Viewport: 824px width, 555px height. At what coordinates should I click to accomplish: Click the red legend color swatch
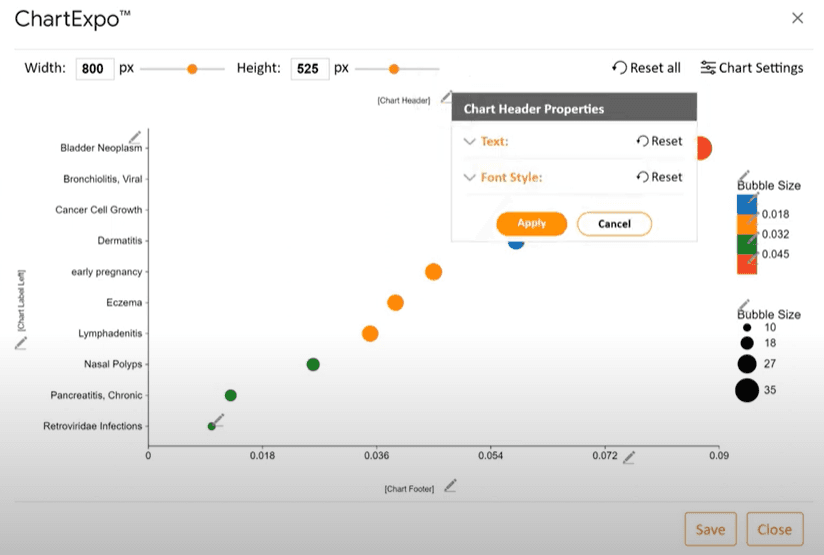pos(747,264)
